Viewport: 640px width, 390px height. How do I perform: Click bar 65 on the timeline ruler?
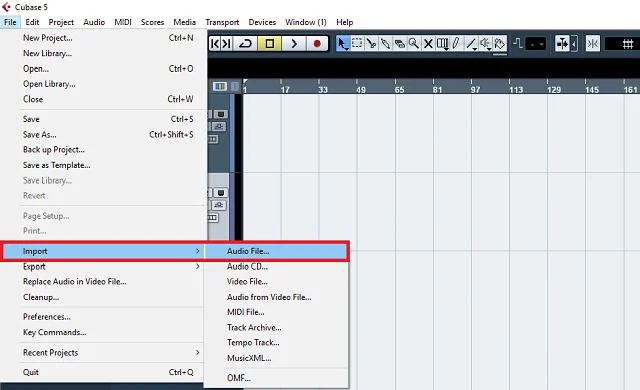(x=399, y=89)
